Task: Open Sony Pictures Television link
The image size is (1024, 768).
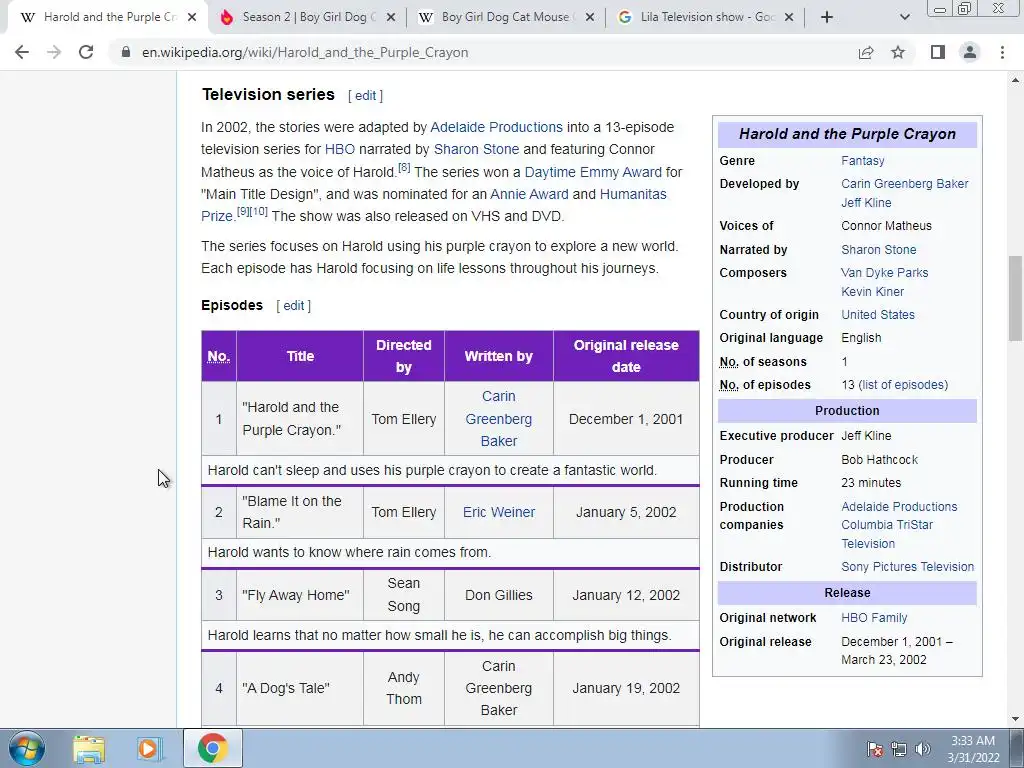Action: (x=907, y=567)
